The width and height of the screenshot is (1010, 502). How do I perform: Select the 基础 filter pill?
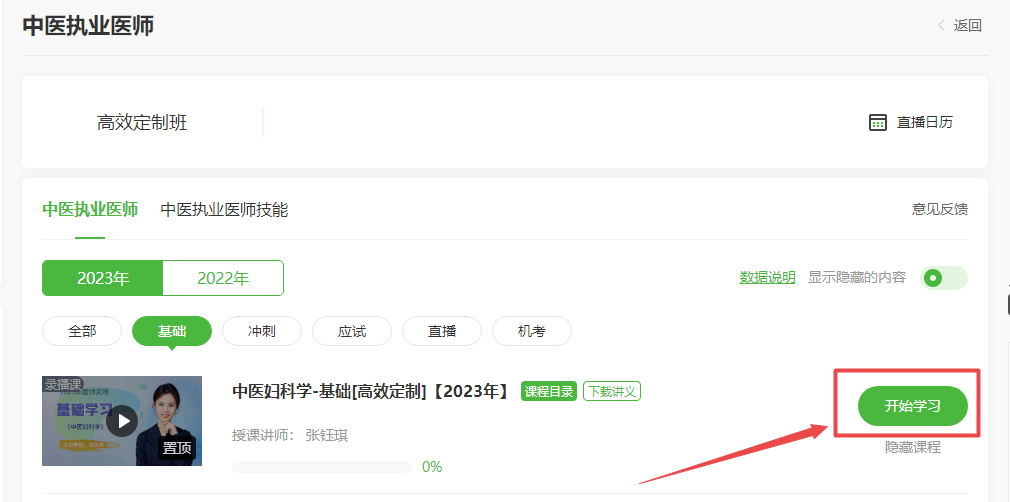tap(172, 331)
